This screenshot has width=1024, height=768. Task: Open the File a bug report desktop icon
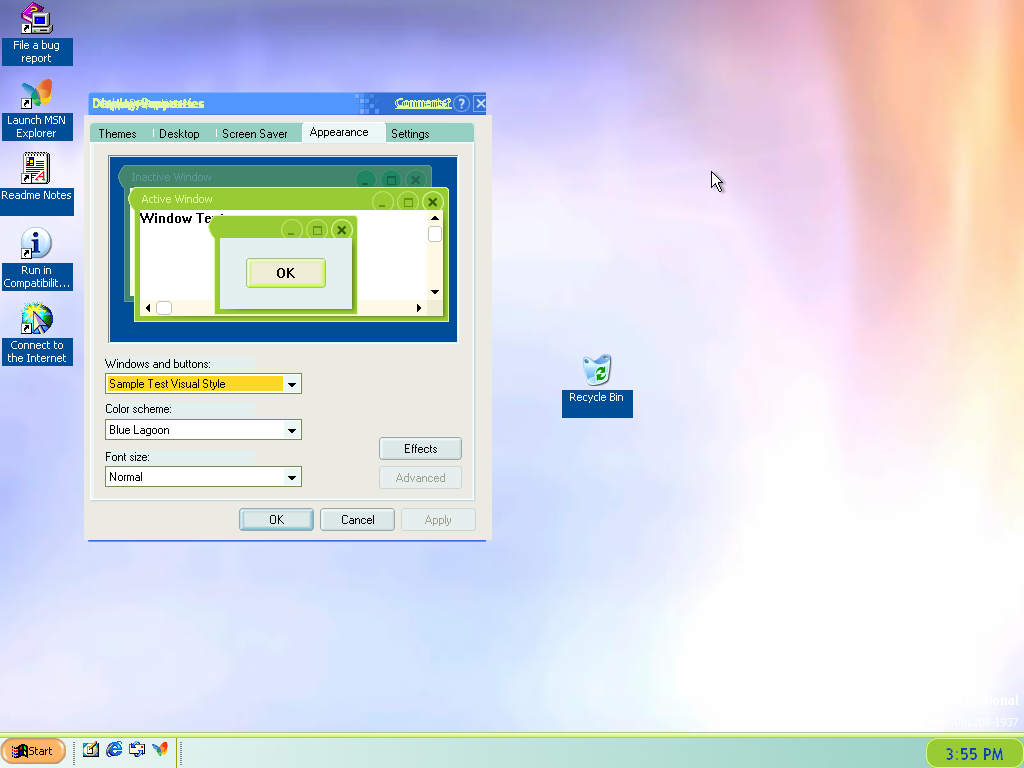(x=37, y=34)
